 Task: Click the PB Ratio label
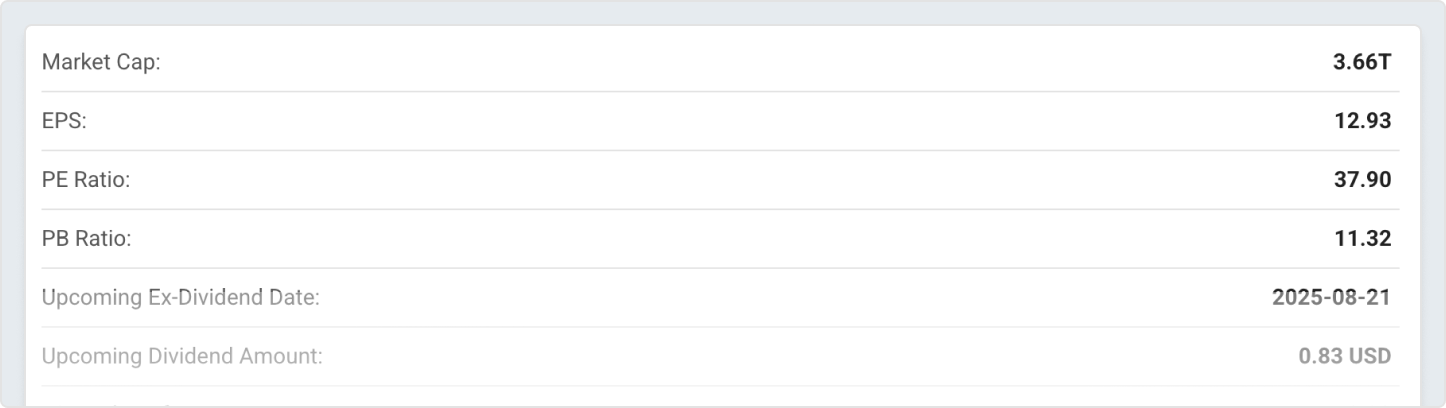(87, 239)
